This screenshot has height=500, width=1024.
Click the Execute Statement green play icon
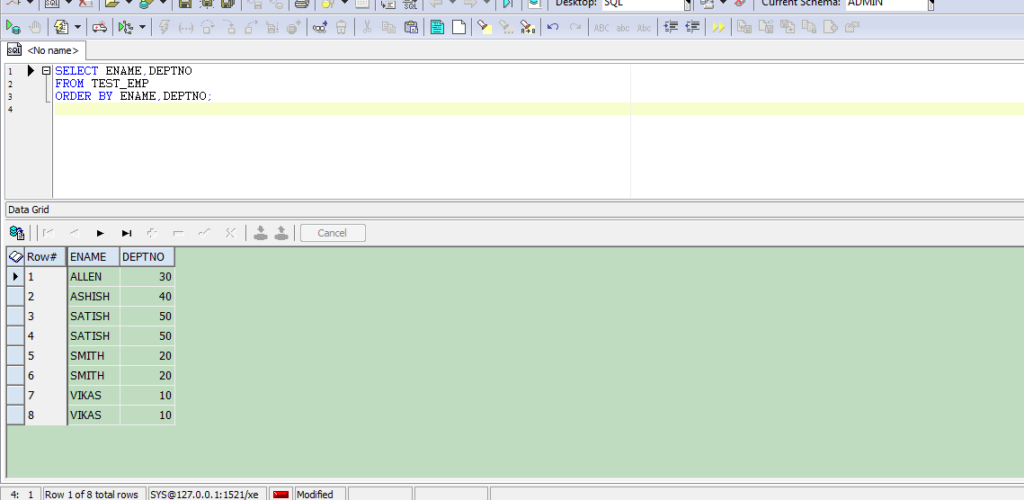point(13,27)
